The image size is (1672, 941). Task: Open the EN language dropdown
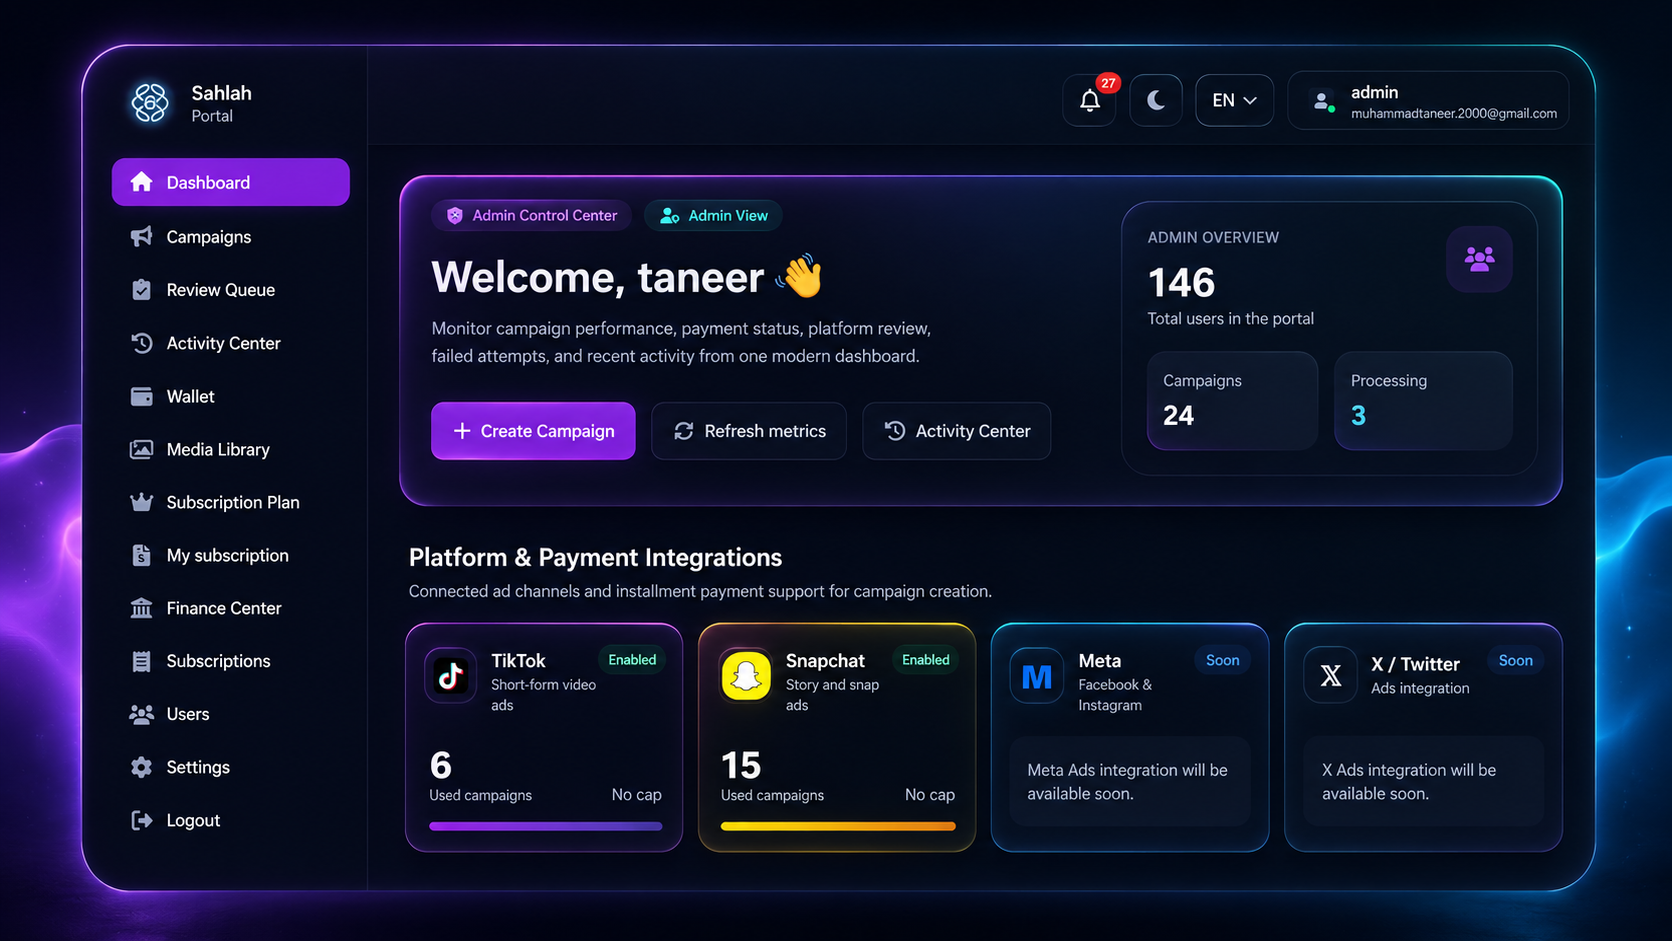point(1234,100)
